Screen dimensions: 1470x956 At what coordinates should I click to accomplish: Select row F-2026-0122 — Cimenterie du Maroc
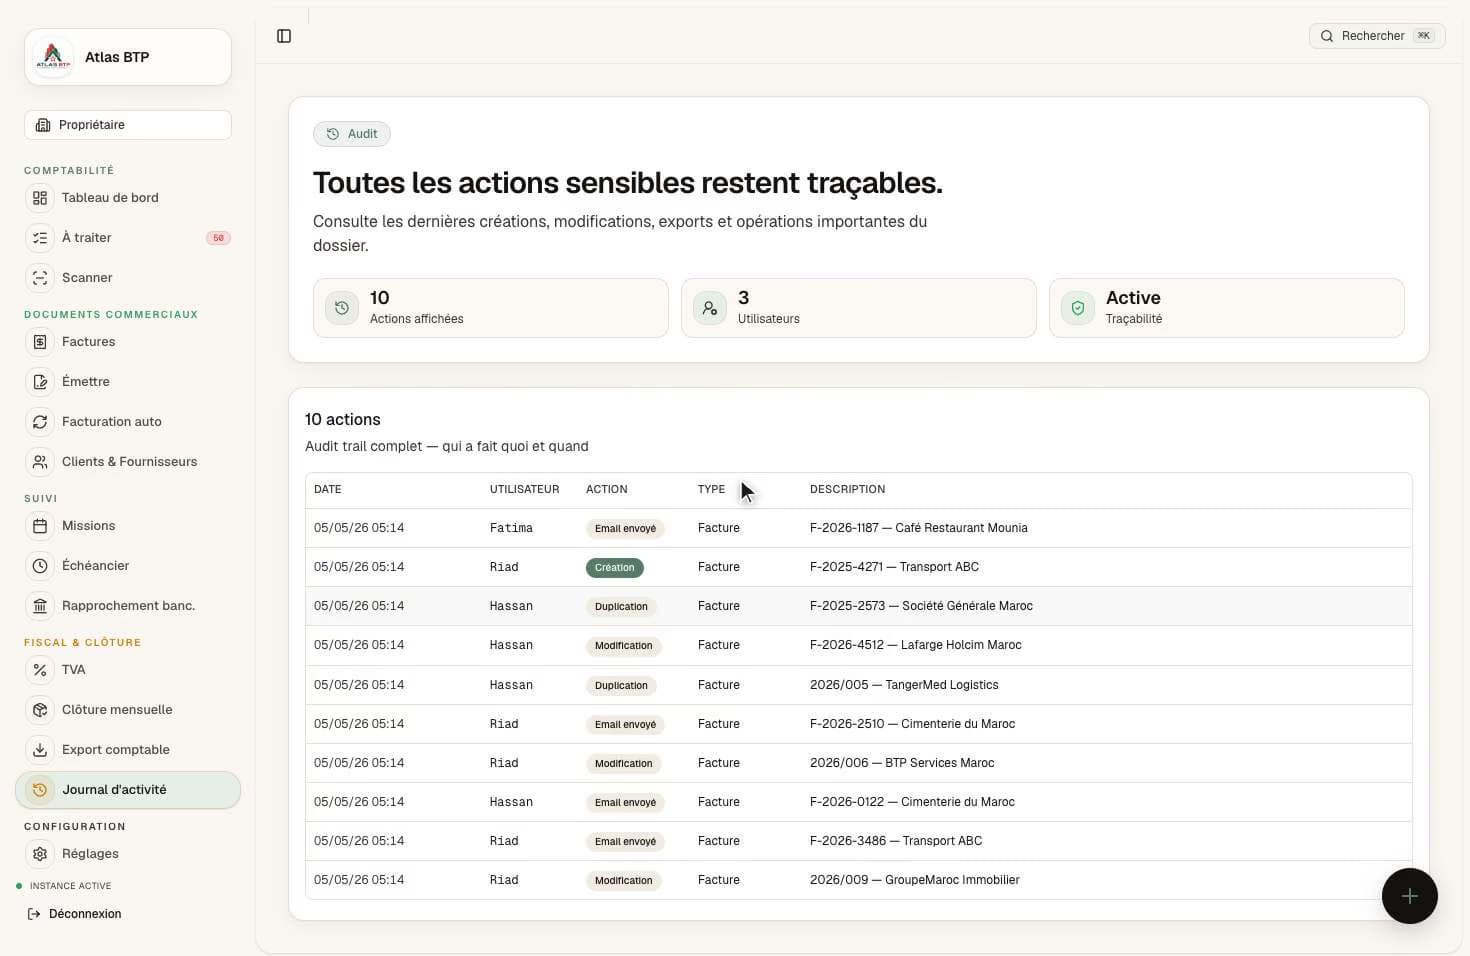(x=859, y=802)
